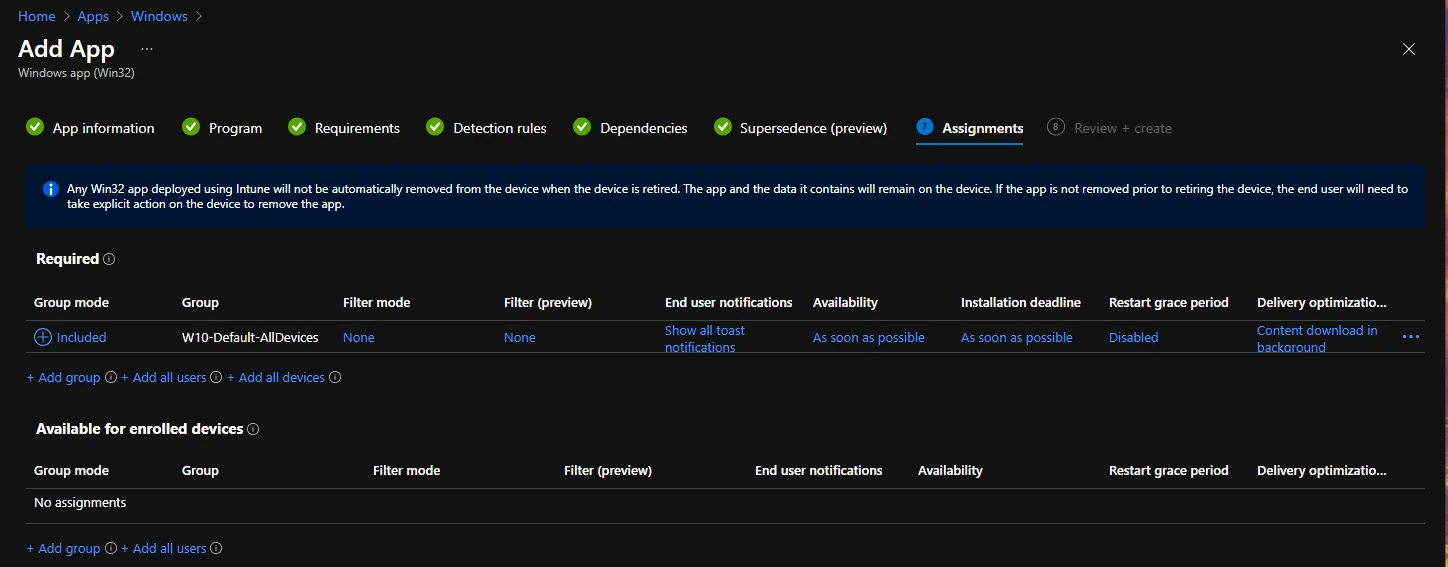Click Installation deadline As soon as possible link

coord(1017,338)
